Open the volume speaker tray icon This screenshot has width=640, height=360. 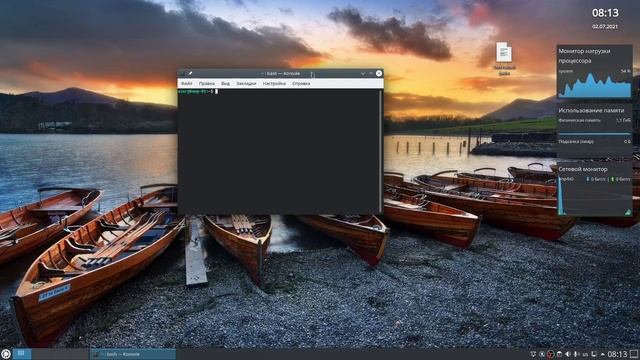(568, 354)
